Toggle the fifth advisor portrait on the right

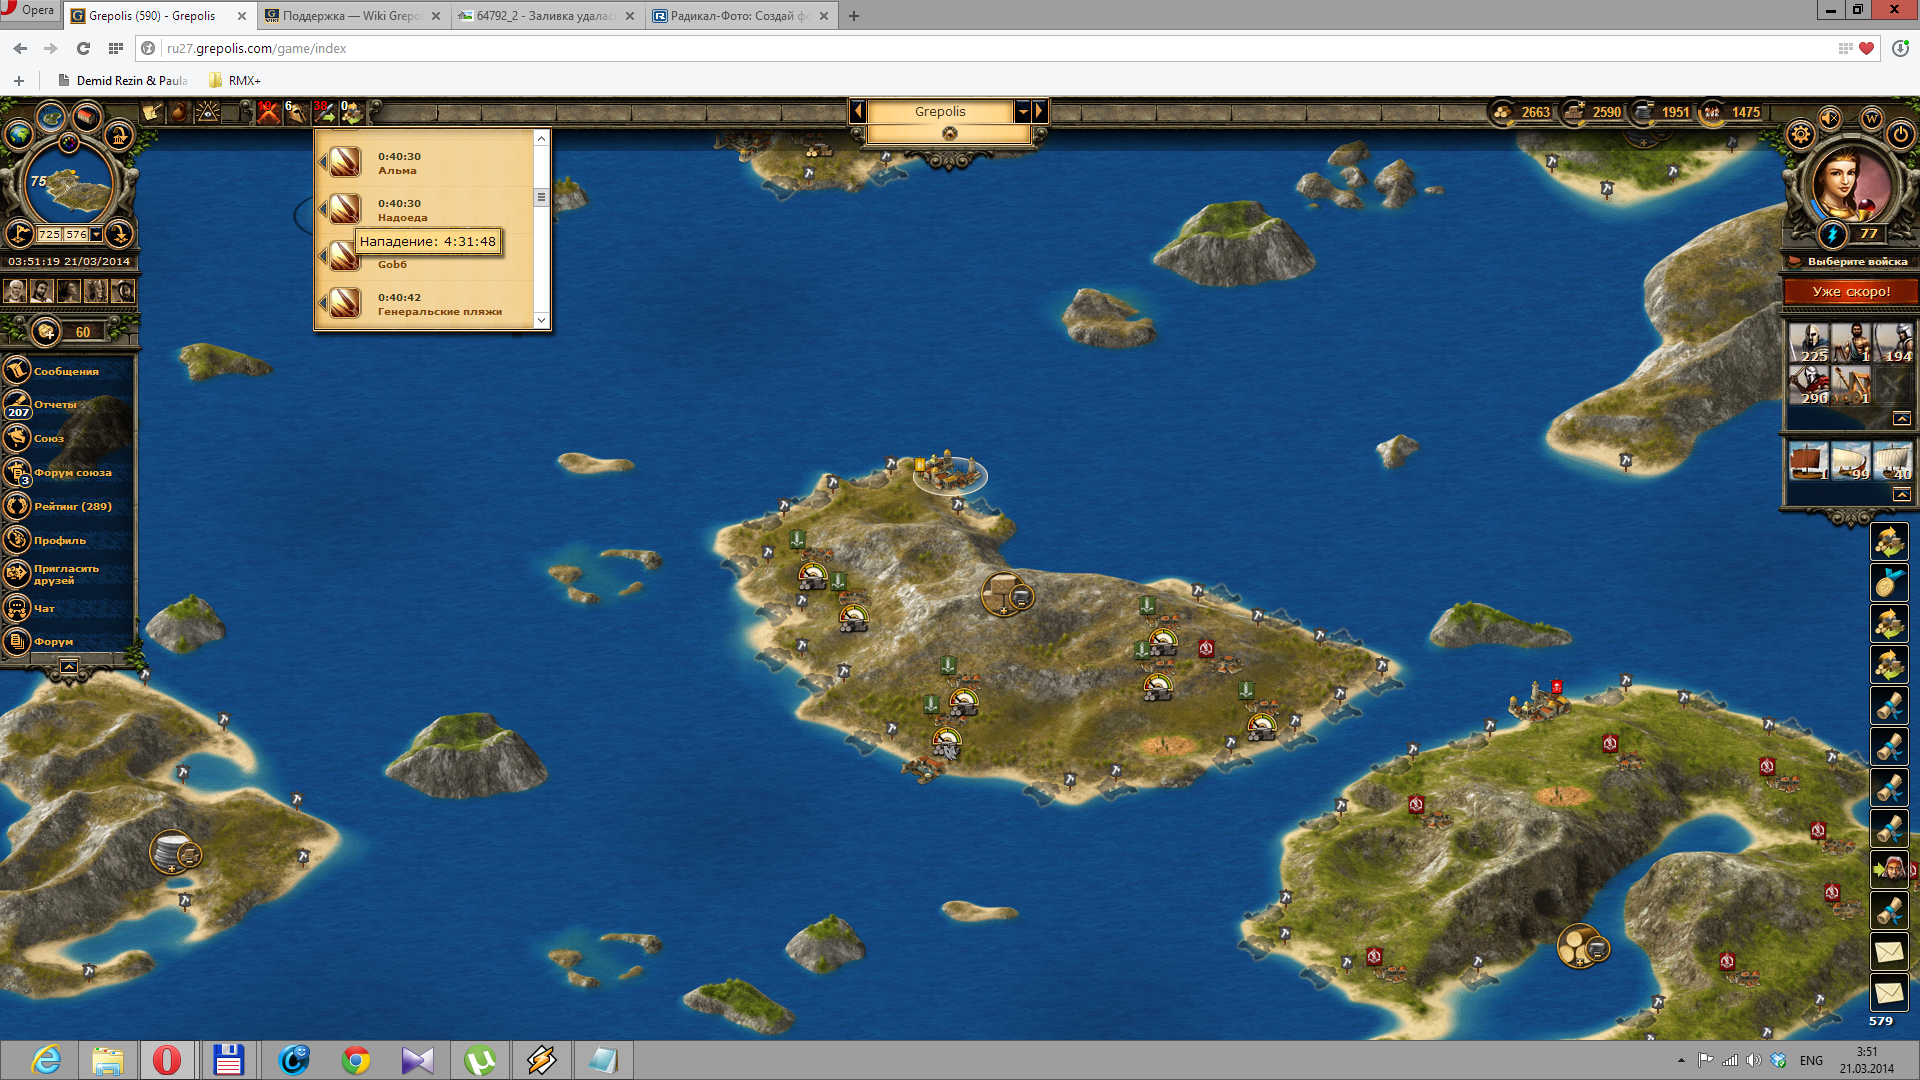pos(123,291)
